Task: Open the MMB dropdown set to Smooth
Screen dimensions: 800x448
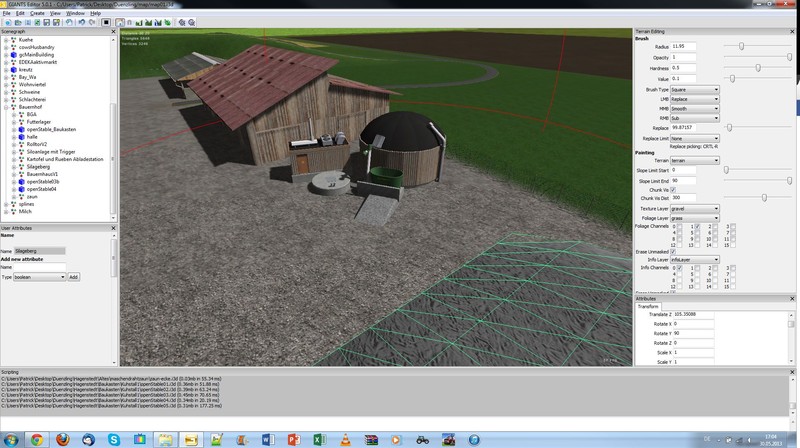Action: pyautogui.click(x=694, y=109)
